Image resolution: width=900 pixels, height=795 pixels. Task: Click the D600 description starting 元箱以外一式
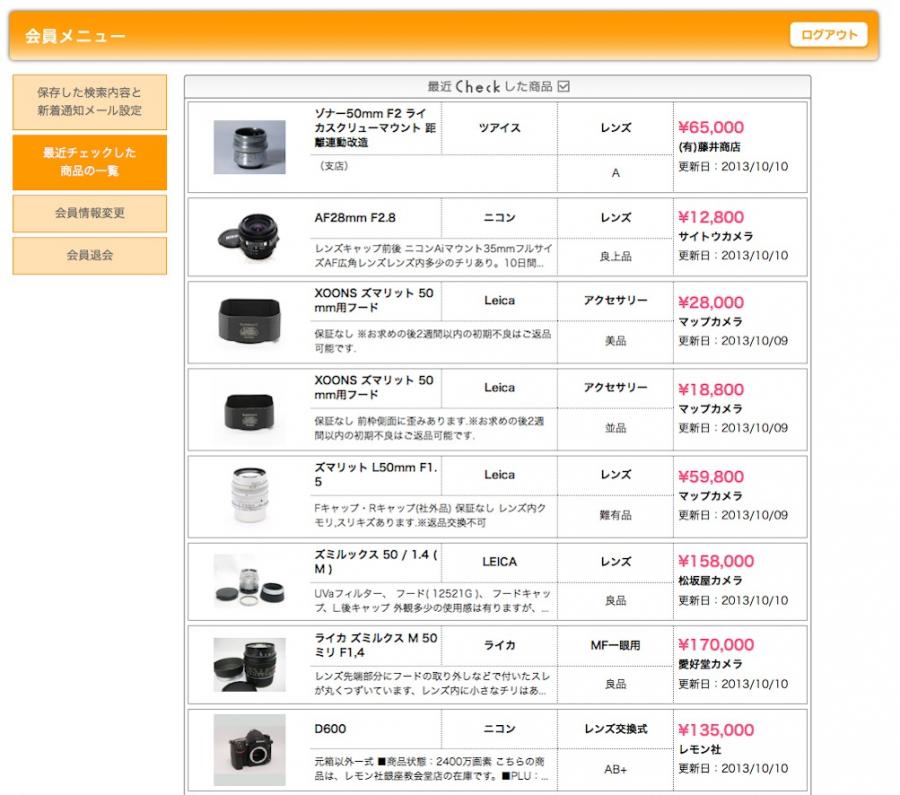pyautogui.click(x=432, y=769)
